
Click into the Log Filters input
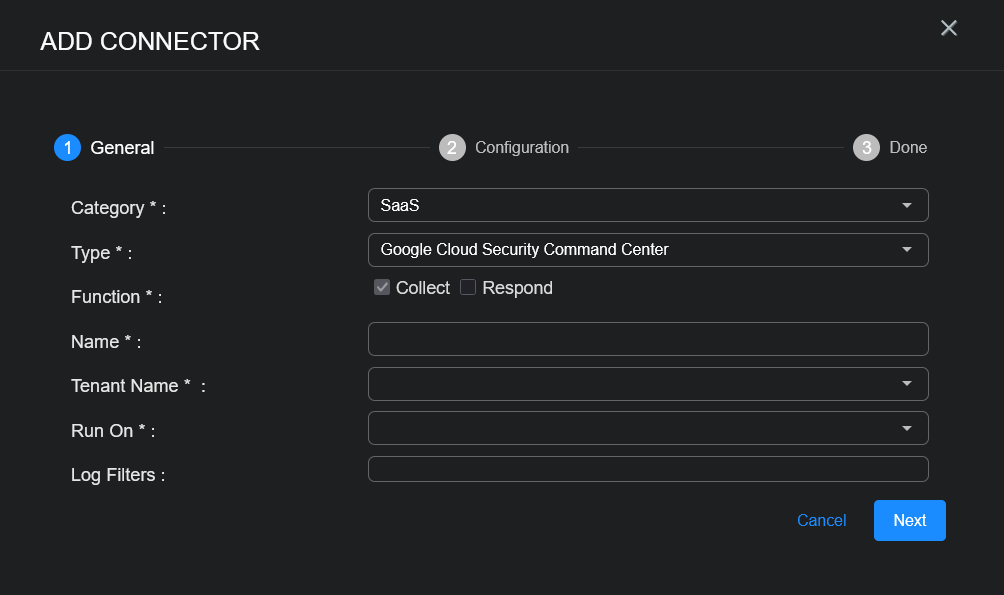coord(648,469)
